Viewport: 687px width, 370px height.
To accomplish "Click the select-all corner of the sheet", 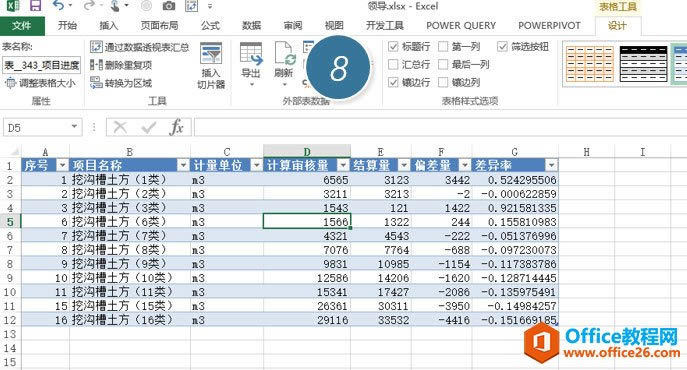I will point(10,152).
